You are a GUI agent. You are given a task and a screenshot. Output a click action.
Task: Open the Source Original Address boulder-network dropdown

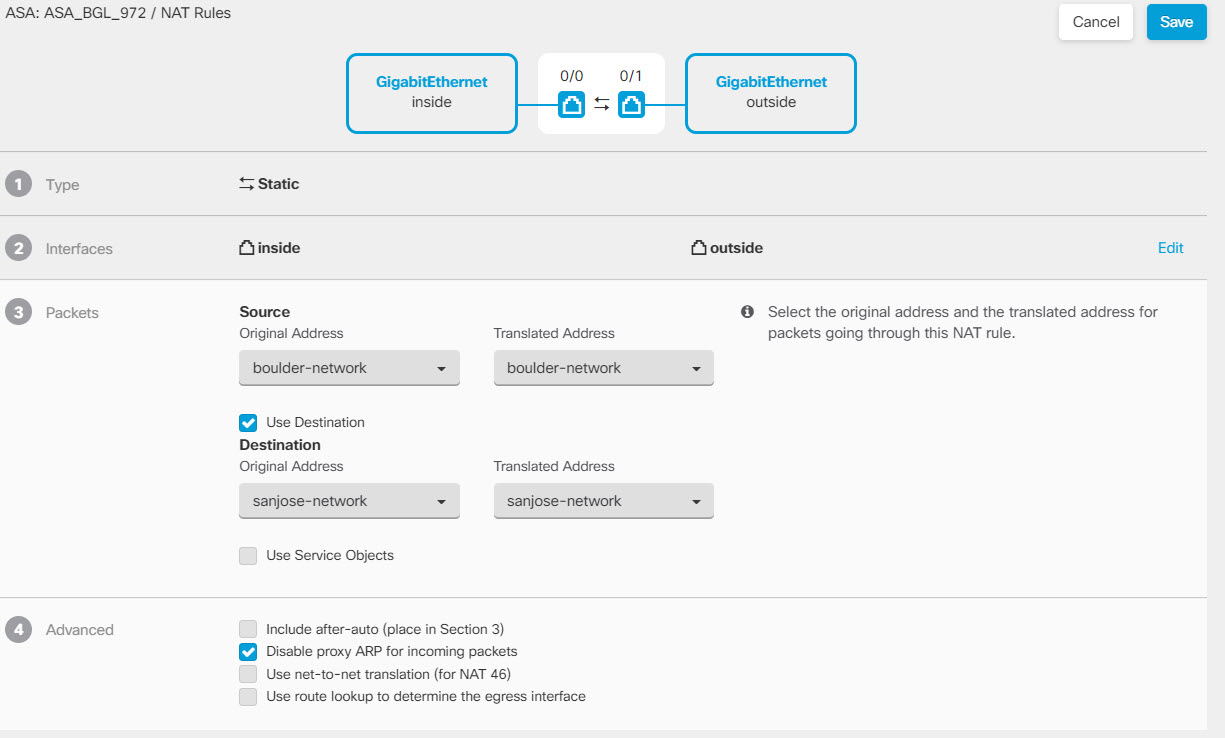point(349,368)
